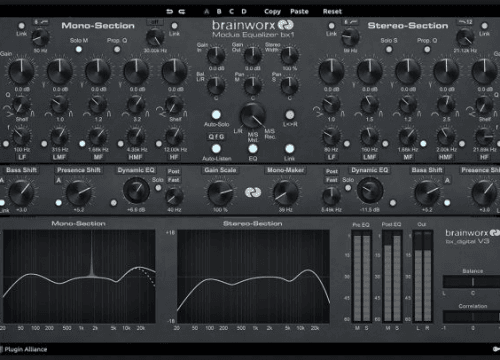
Task: Click Mono-Section HF frequency knob at 12.00k Hz
Action: click(x=174, y=136)
